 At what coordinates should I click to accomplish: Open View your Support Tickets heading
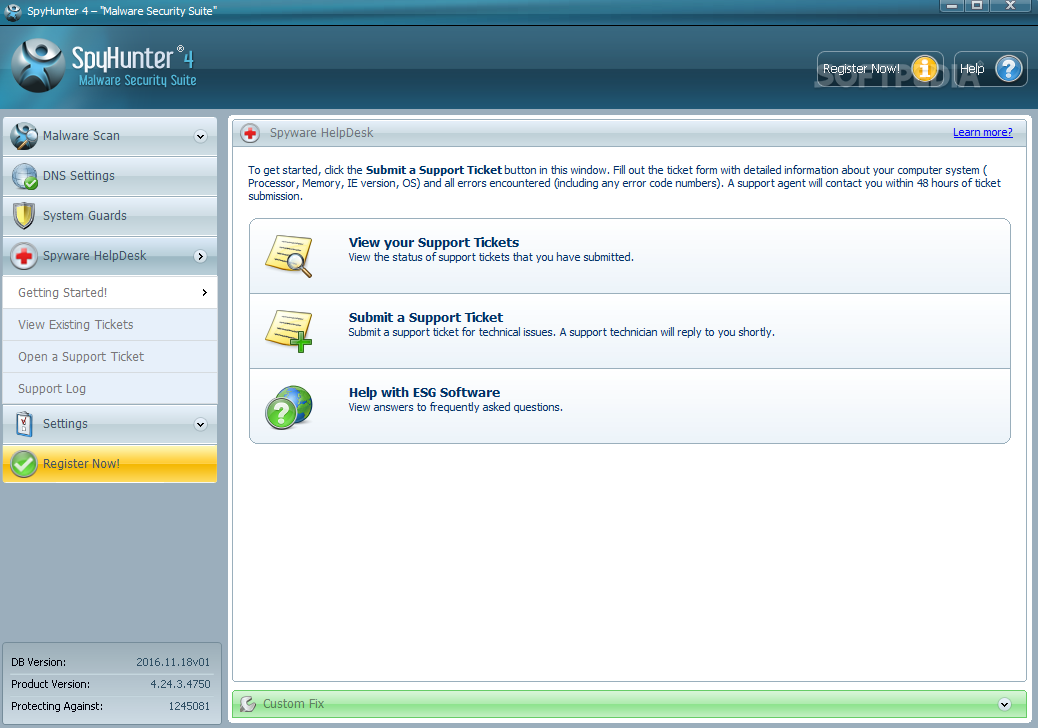(x=434, y=242)
